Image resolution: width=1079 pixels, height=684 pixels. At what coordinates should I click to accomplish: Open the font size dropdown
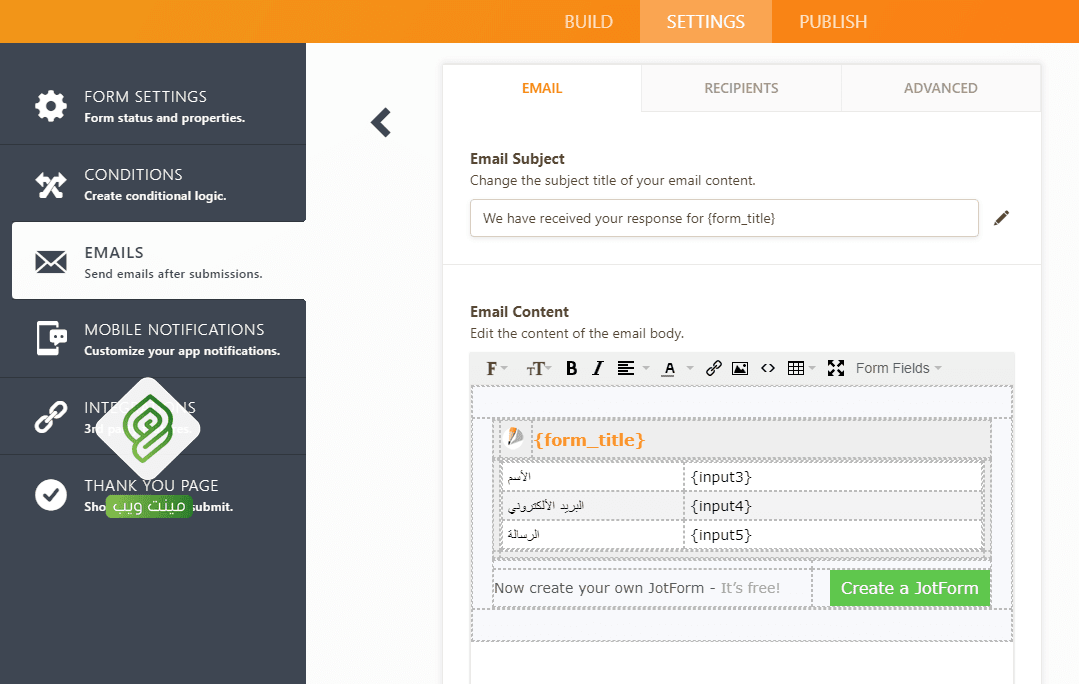539,368
